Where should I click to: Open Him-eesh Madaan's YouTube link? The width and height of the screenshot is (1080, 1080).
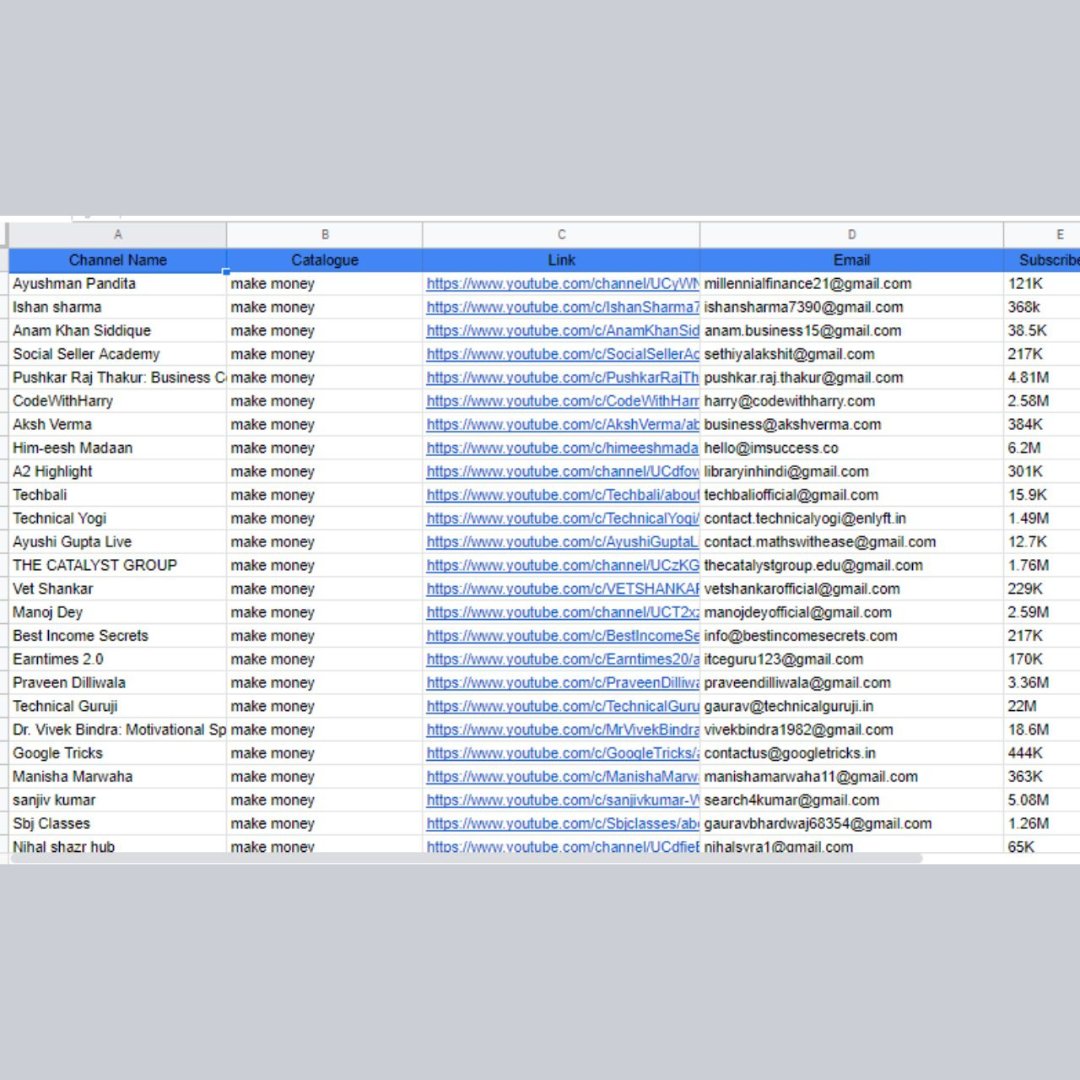coord(562,448)
